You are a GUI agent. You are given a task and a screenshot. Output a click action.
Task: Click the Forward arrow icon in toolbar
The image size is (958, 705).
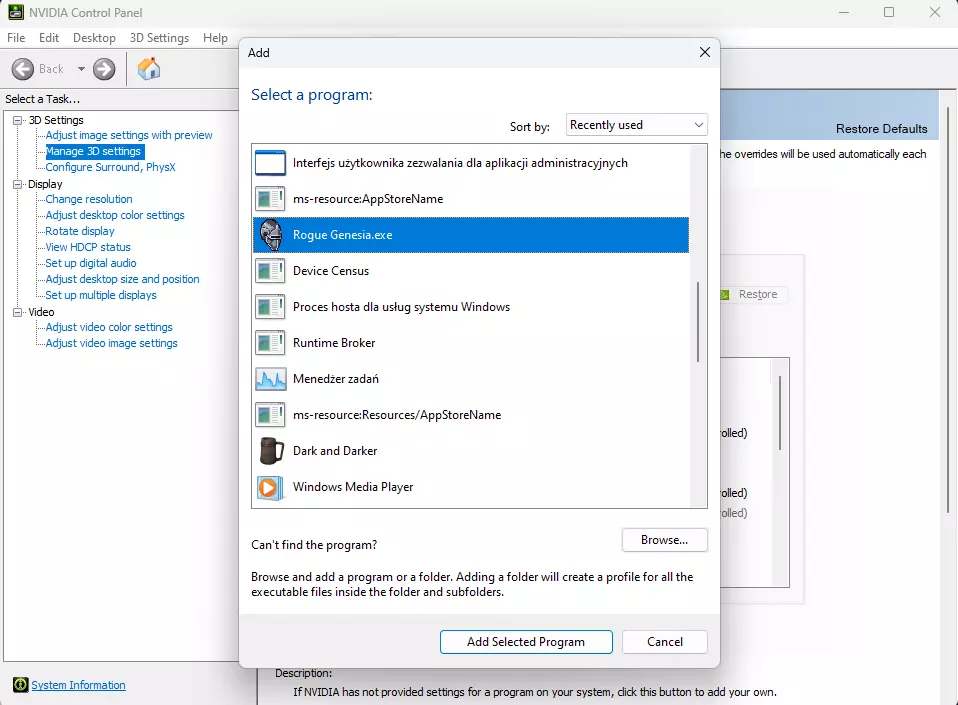(x=104, y=69)
